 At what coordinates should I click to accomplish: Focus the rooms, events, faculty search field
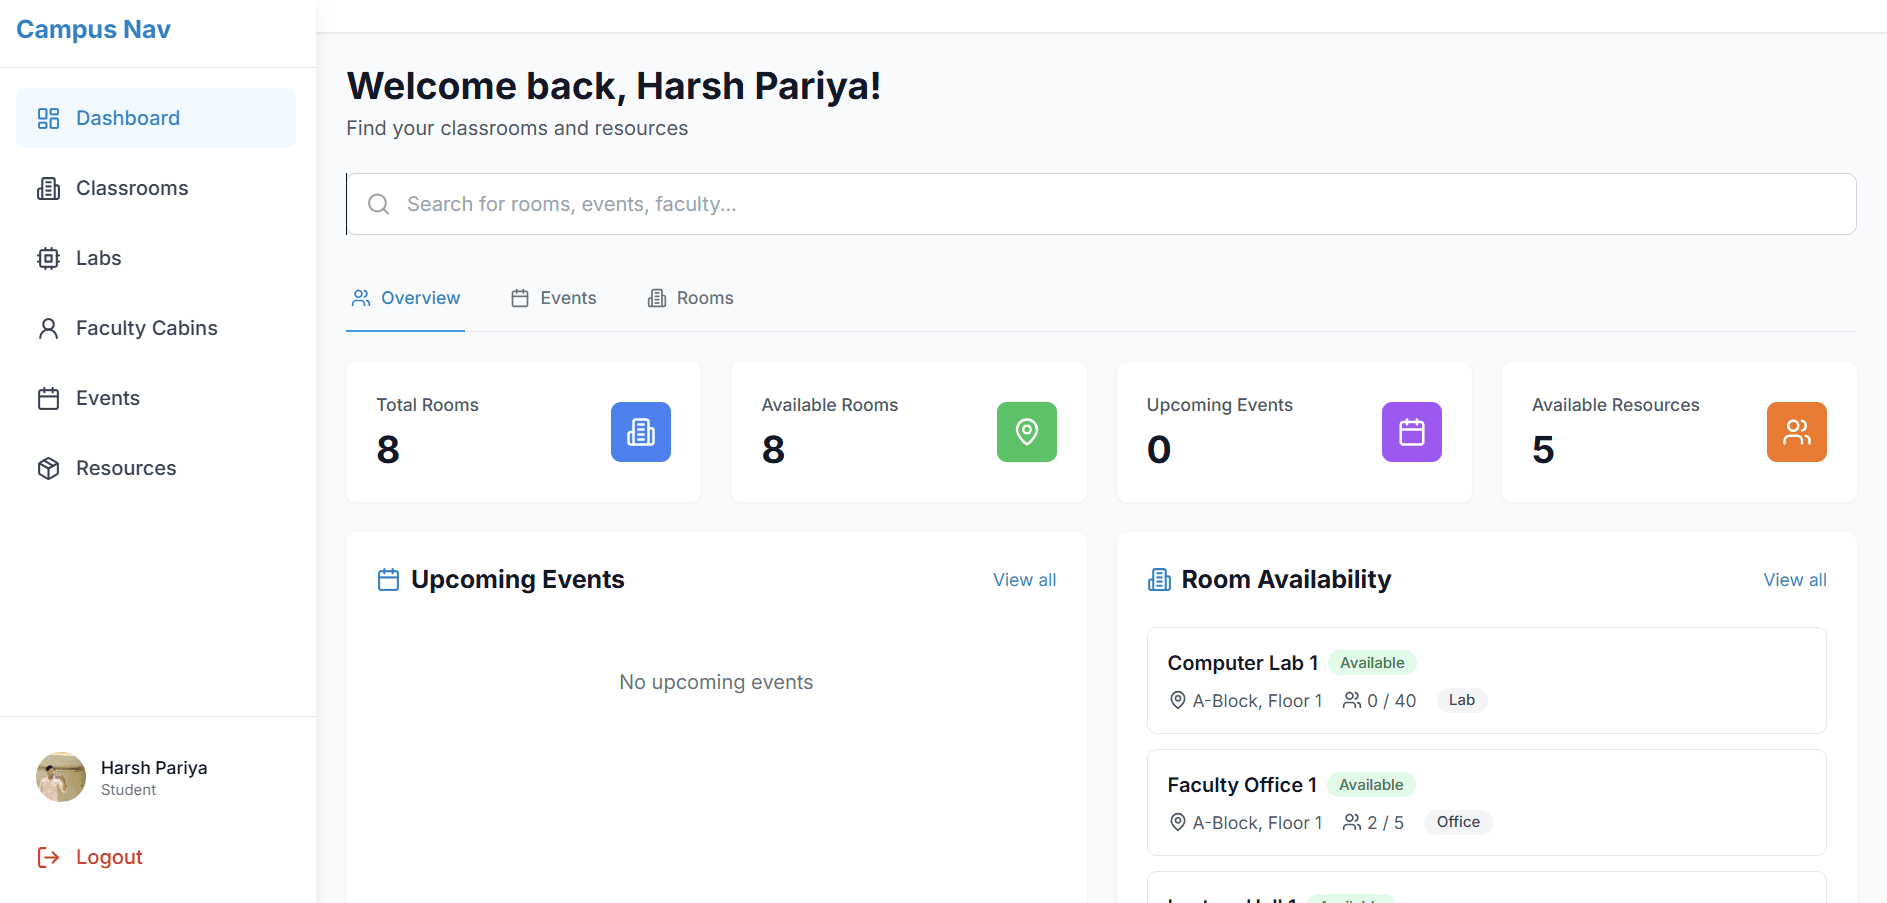click(x=1101, y=204)
